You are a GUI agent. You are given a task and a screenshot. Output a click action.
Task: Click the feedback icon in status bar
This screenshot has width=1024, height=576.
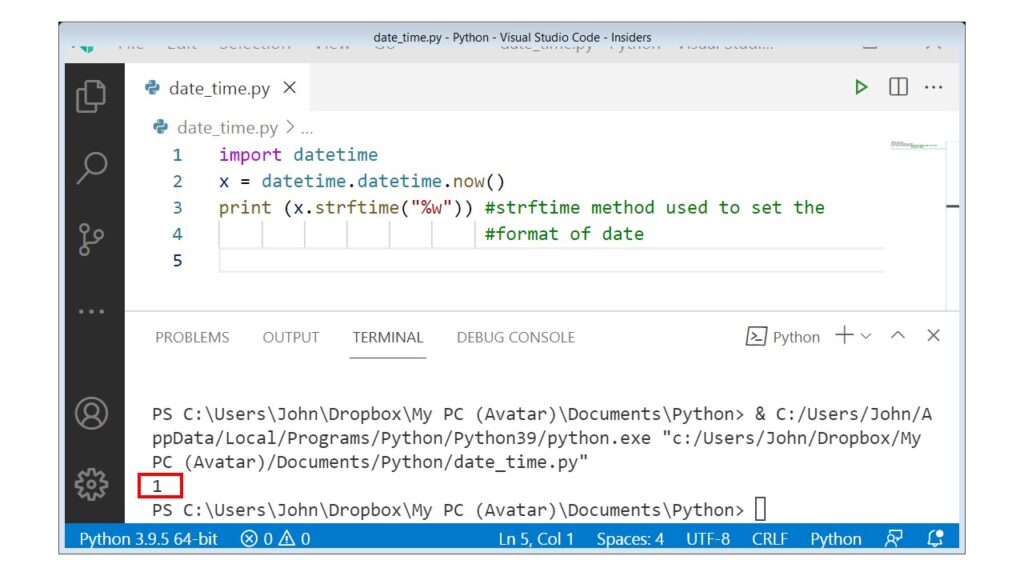(893, 538)
